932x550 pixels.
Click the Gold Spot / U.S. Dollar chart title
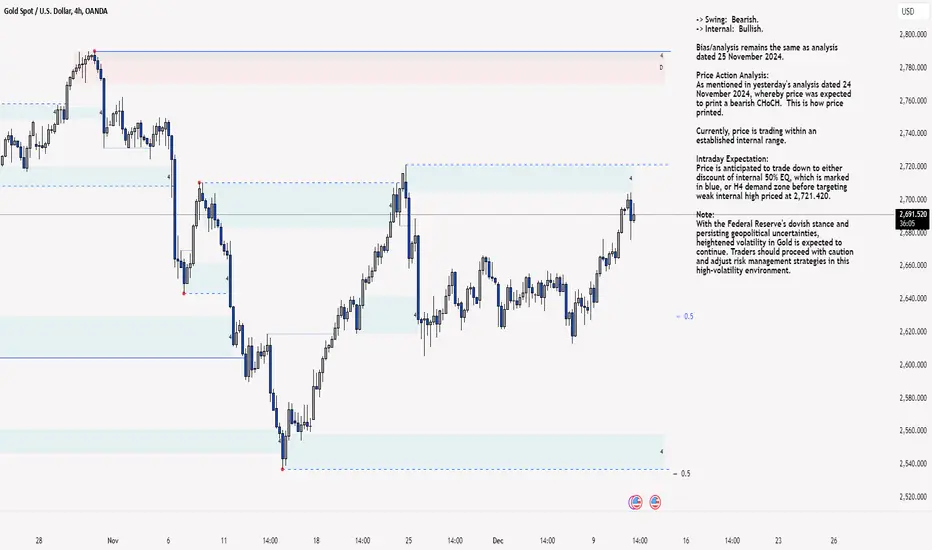(55, 11)
